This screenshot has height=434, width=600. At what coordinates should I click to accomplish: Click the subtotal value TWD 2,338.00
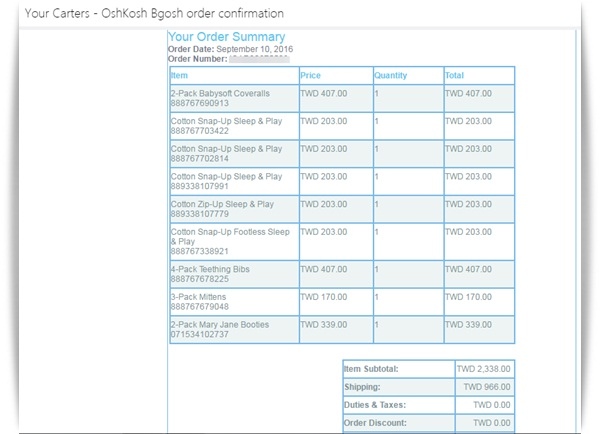[x=484, y=369]
